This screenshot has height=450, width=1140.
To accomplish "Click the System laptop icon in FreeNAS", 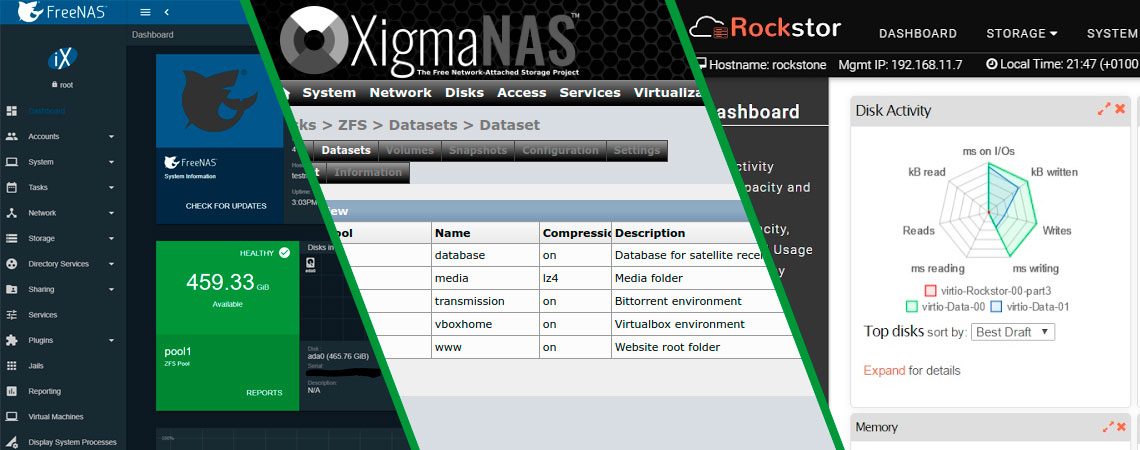I will pos(12,162).
